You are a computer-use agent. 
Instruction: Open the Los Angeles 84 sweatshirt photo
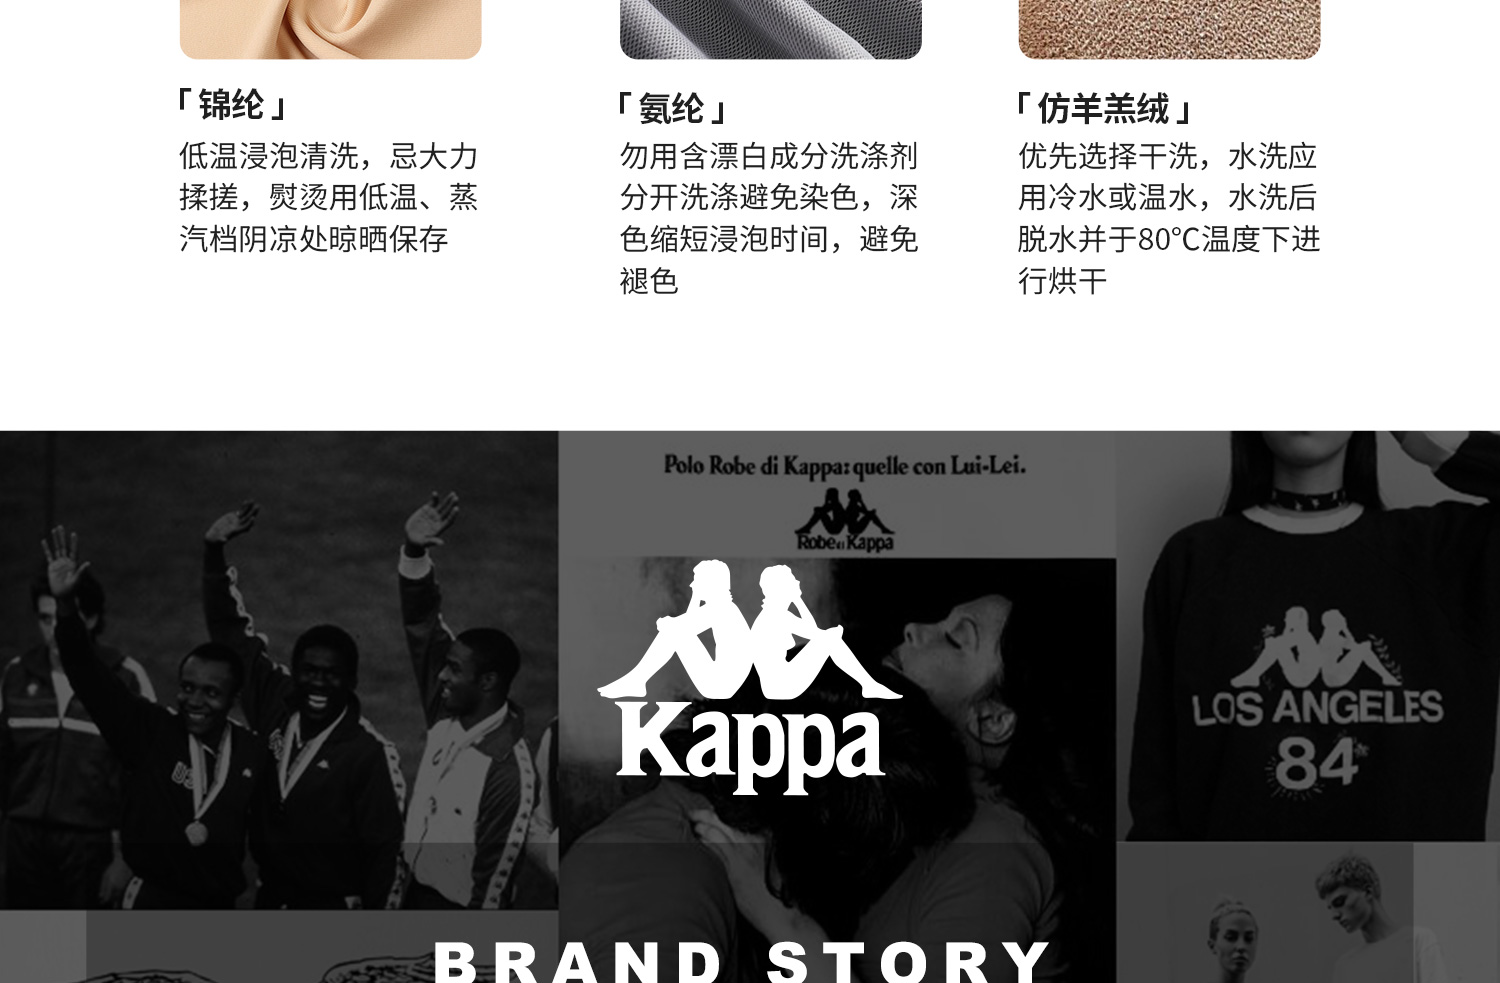tap(1308, 636)
